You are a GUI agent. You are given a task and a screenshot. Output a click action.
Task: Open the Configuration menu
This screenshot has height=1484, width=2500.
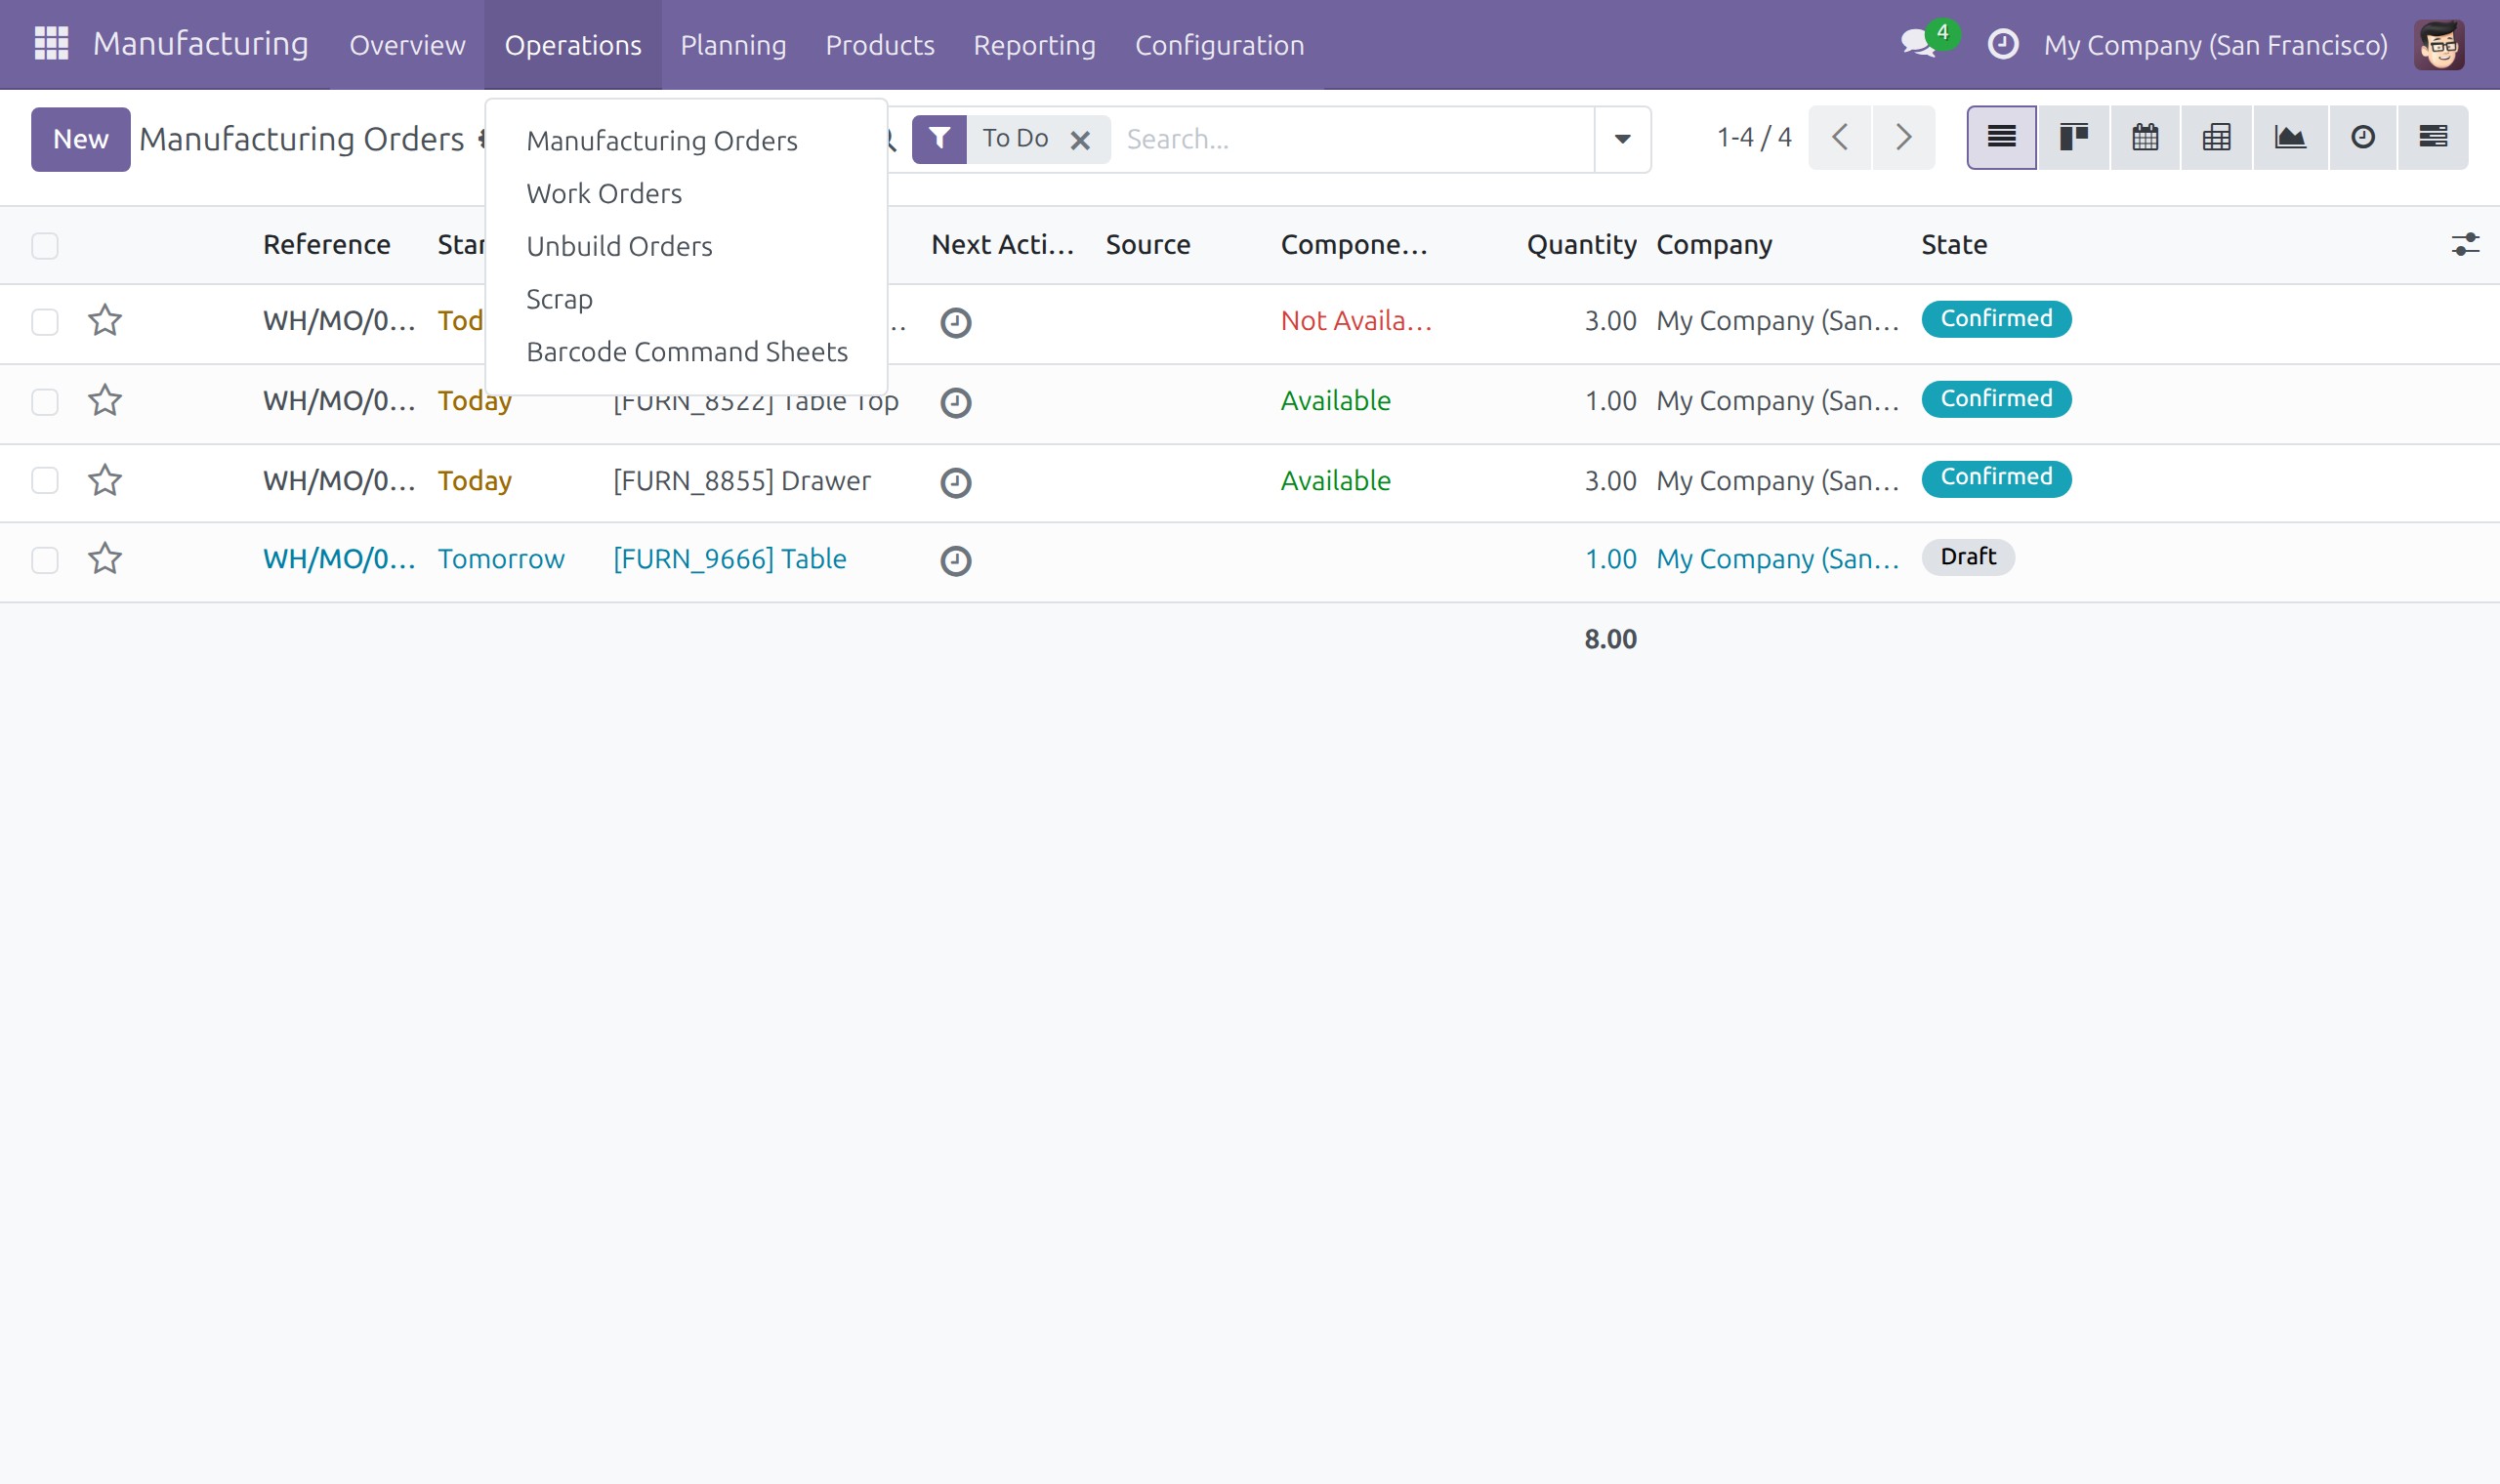(x=1219, y=45)
